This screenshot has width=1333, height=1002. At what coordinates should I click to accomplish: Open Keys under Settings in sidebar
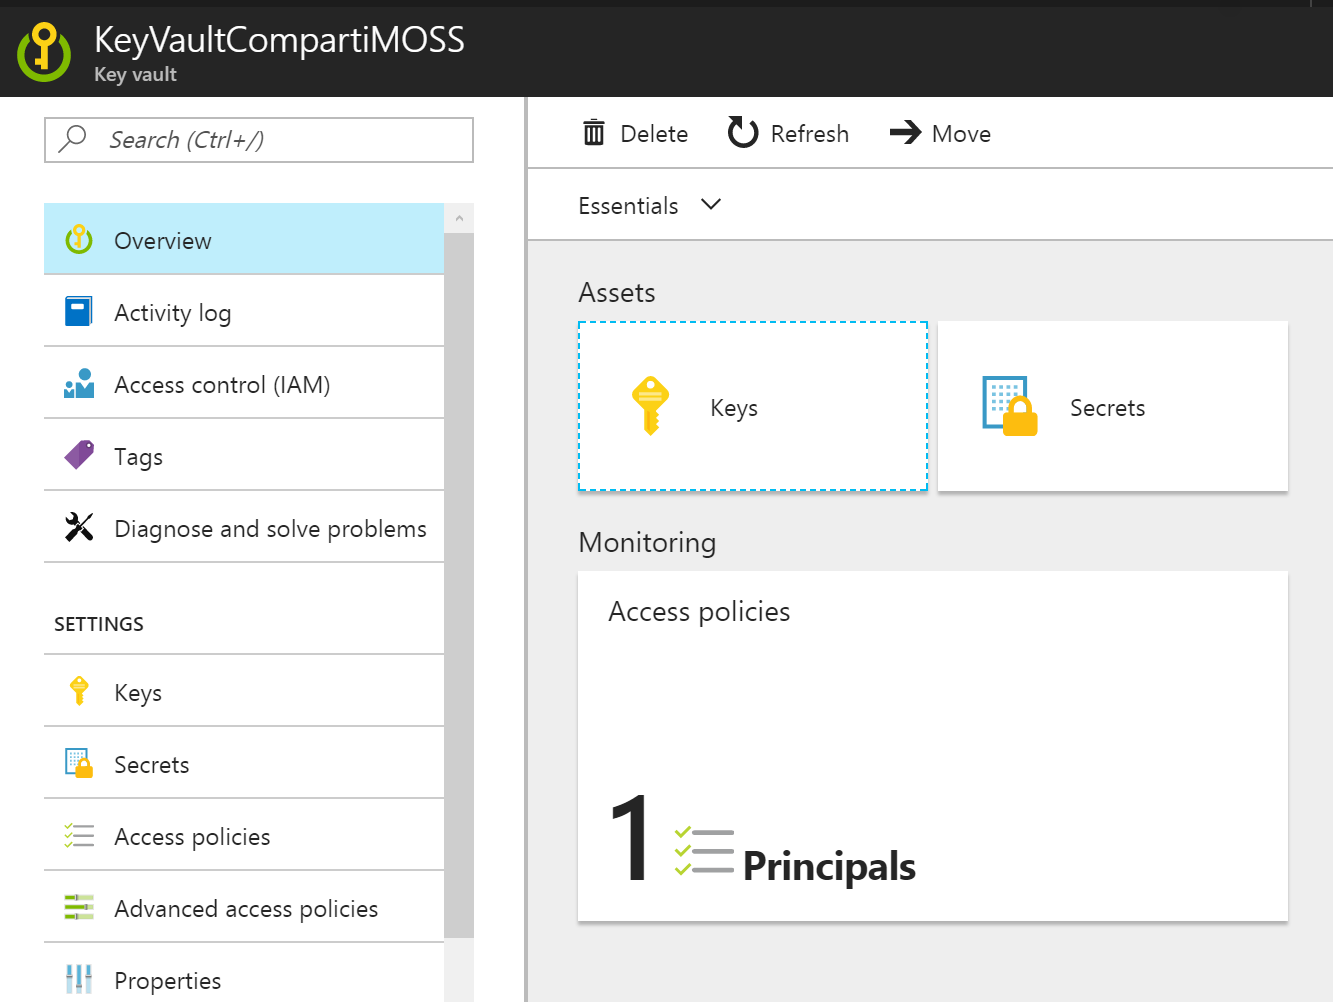click(137, 693)
